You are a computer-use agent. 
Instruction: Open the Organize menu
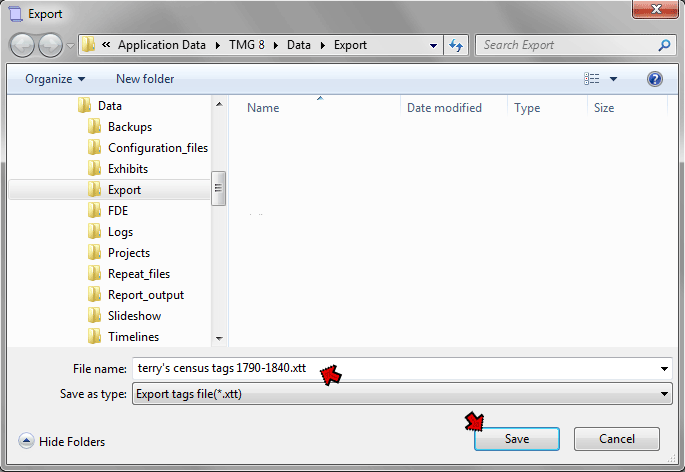click(x=55, y=79)
